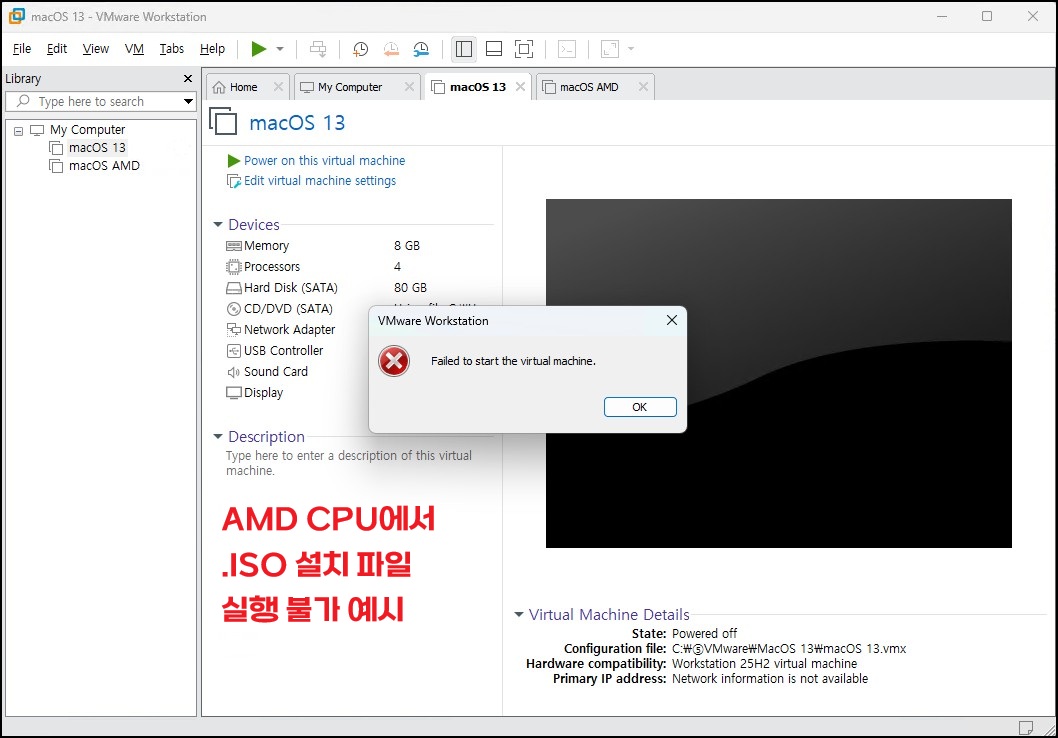The height and width of the screenshot is (738, 1058).
Task: Enter full screen mode toolbar icon
Action: pyautogui.click(x=524, y=49)
